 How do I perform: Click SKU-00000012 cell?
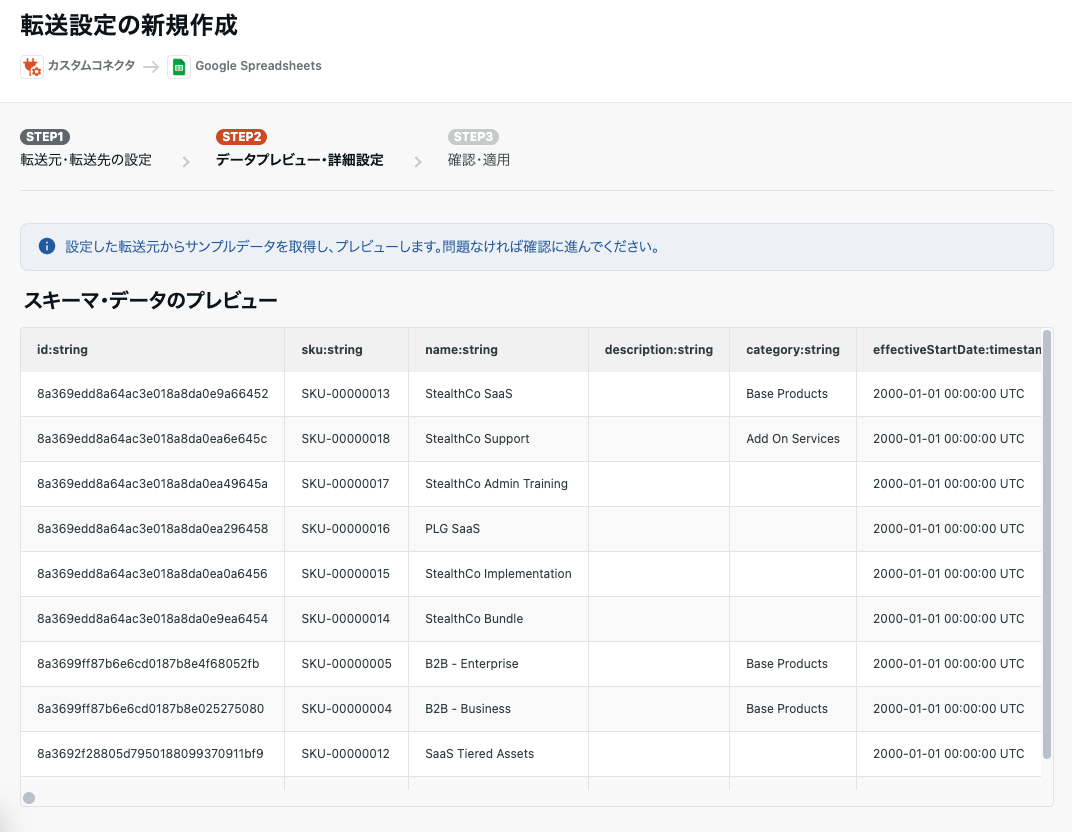(x=345, y=754)
